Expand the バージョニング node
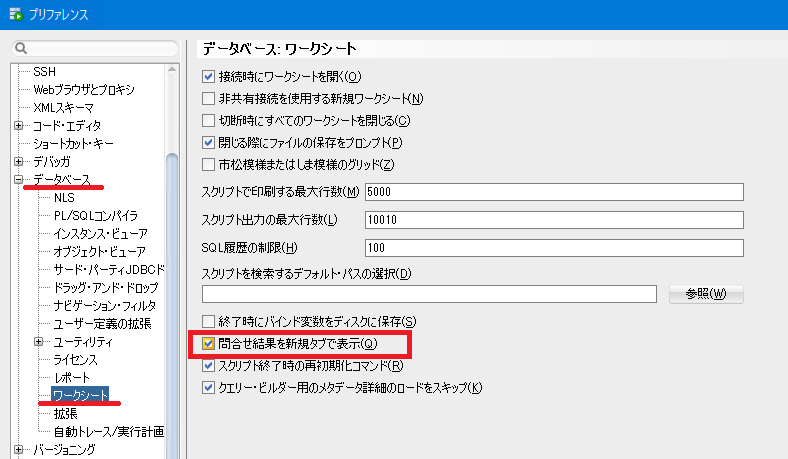Screen dimensions: 788x459 (x=19, y=449)
